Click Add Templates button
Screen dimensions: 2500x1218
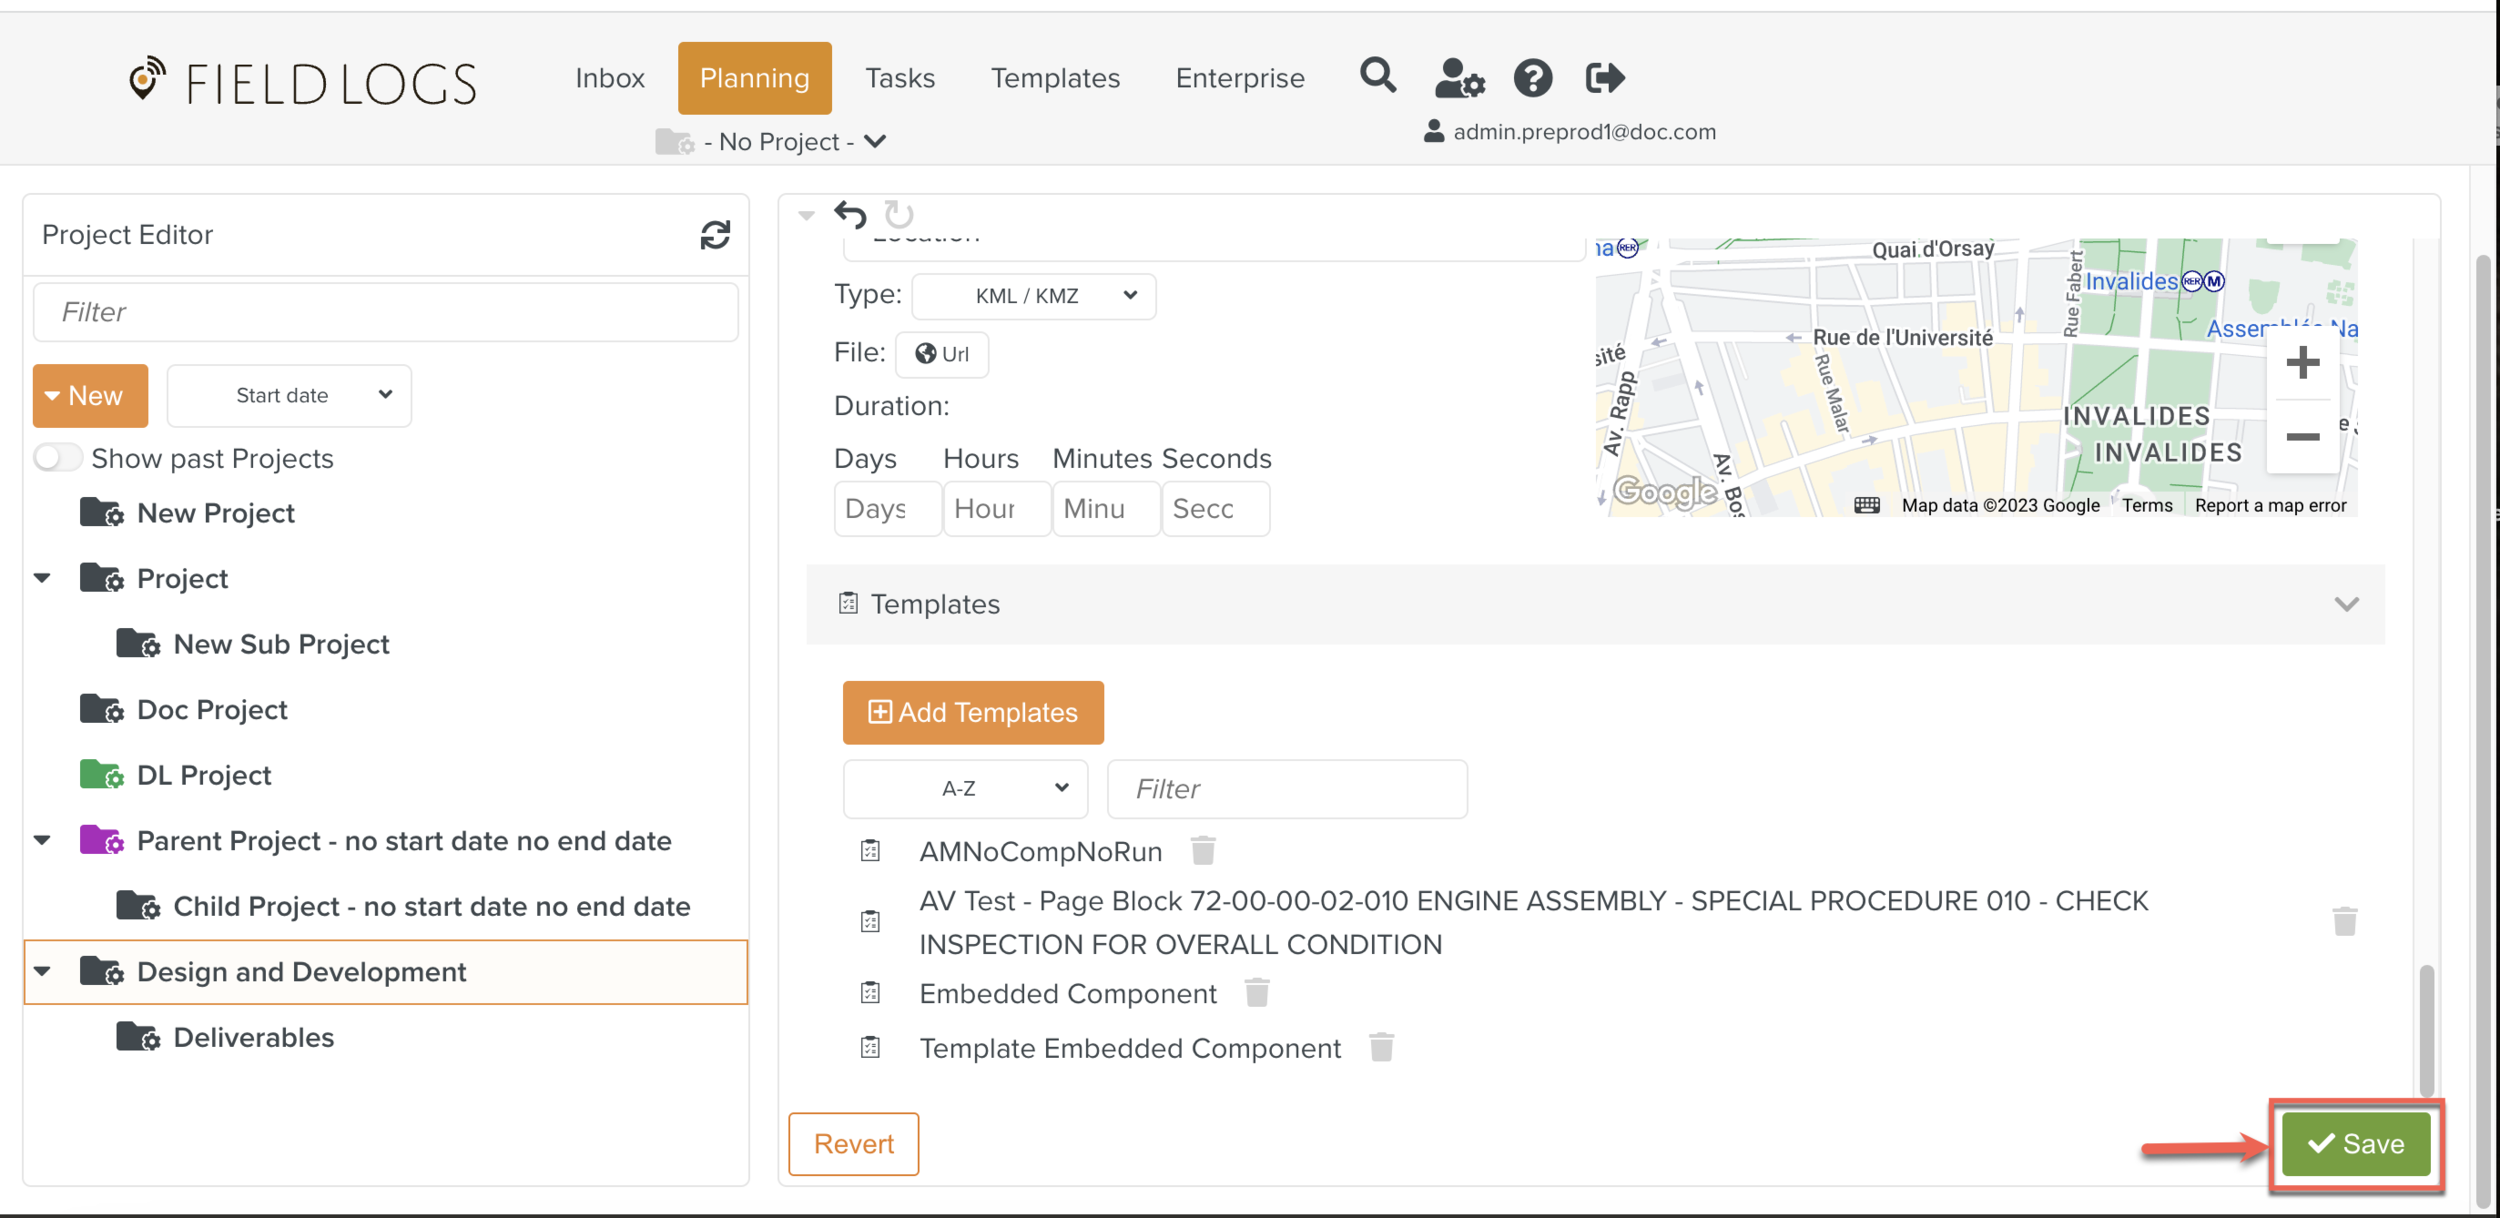(973, 712)
